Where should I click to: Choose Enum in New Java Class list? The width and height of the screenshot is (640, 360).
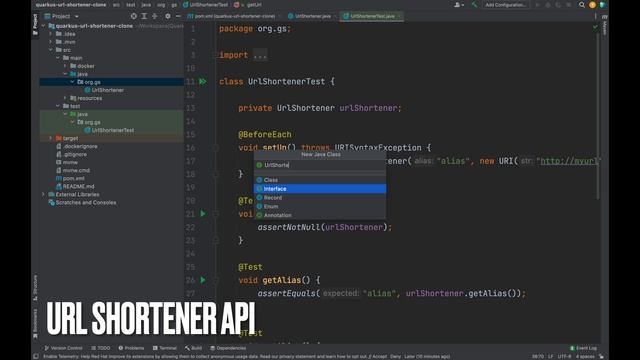tap(320, 207)
